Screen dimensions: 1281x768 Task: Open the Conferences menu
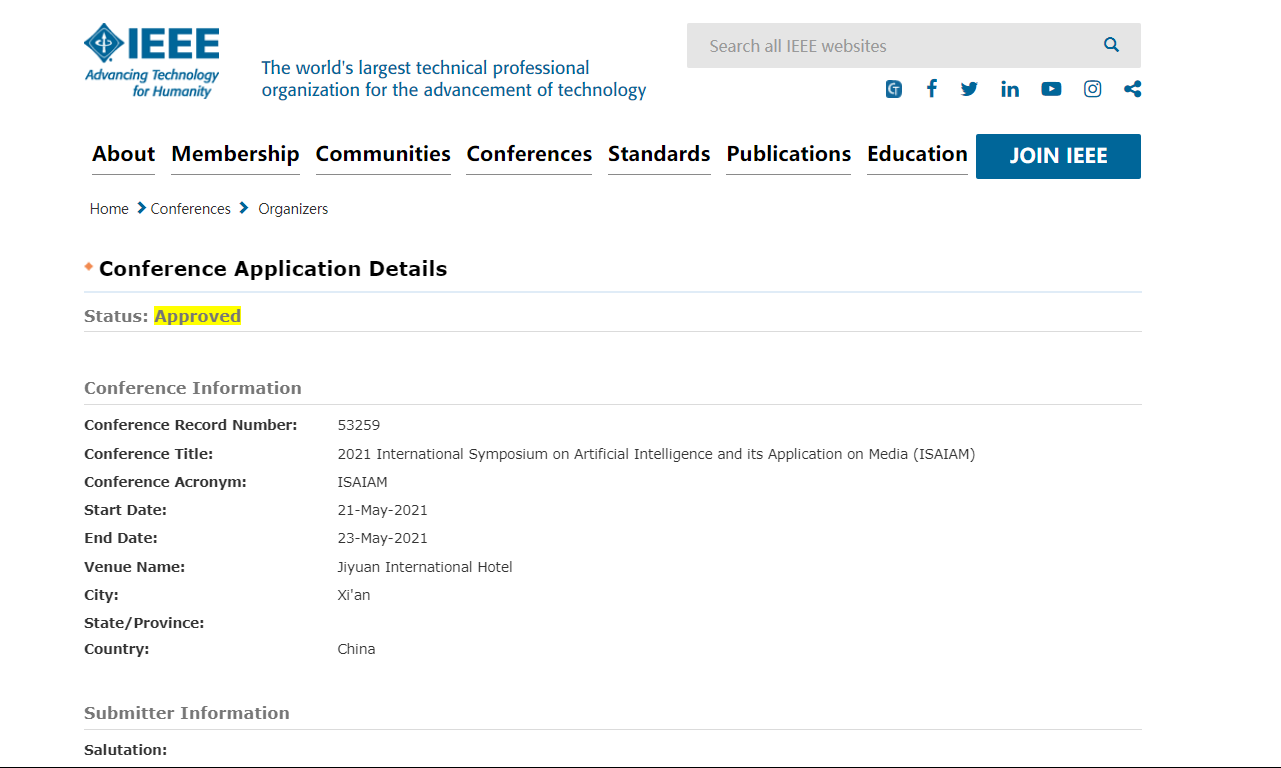pyautogui.click(x=529, y=154)
